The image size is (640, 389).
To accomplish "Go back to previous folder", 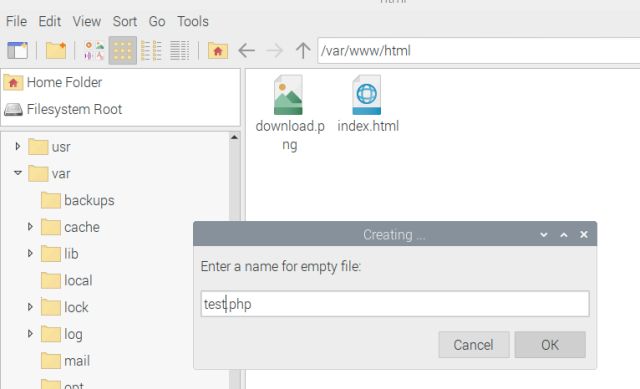I will 247,51.
